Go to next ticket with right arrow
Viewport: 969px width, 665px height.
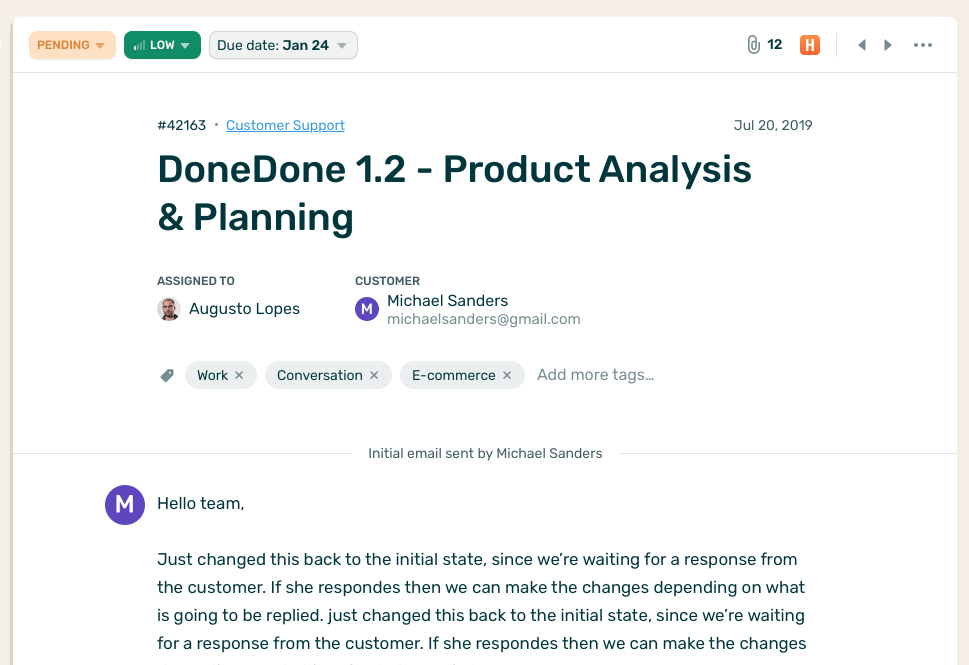pyautogui.click(x=888, y=45)
